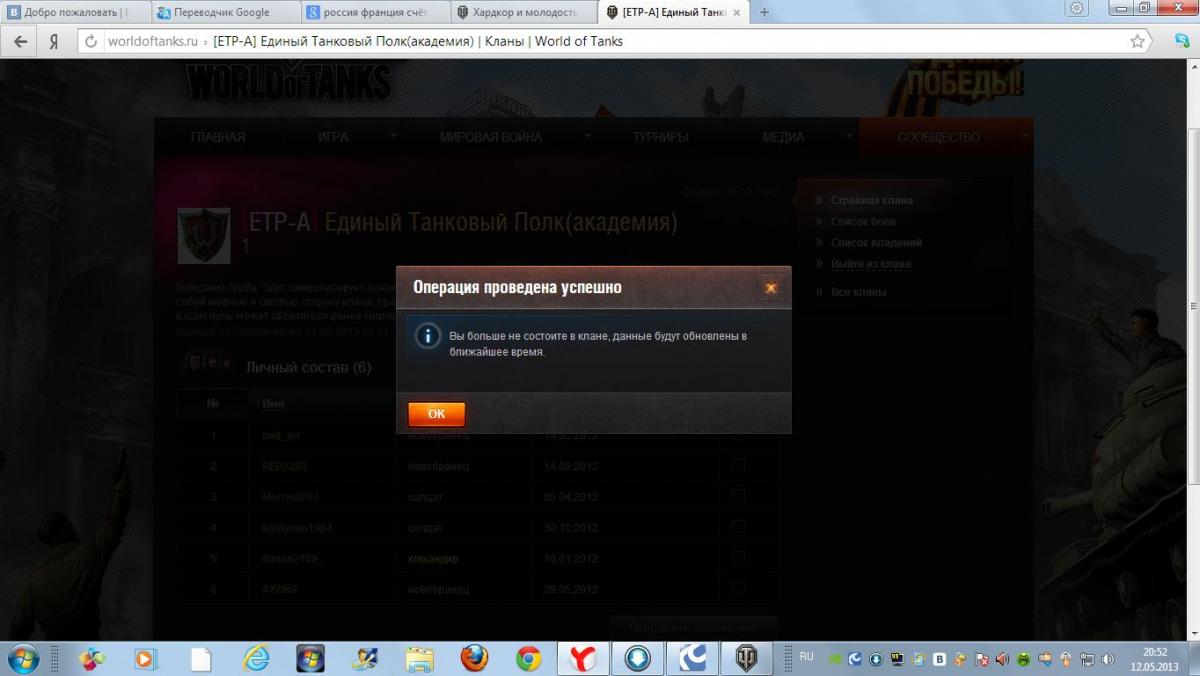Open the Windows Start menu
The width and height of the screenshot is (1200, 676).
pos(22,658)
